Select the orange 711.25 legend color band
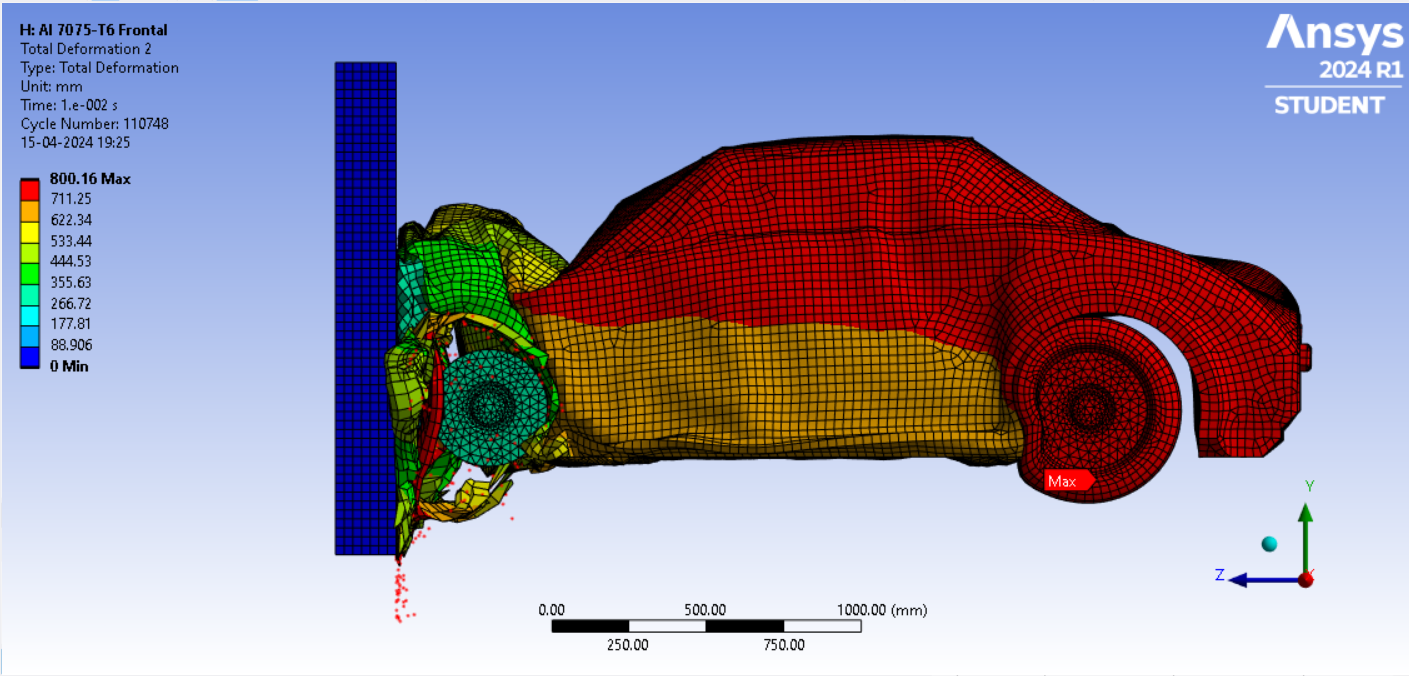 click(30, 209)
